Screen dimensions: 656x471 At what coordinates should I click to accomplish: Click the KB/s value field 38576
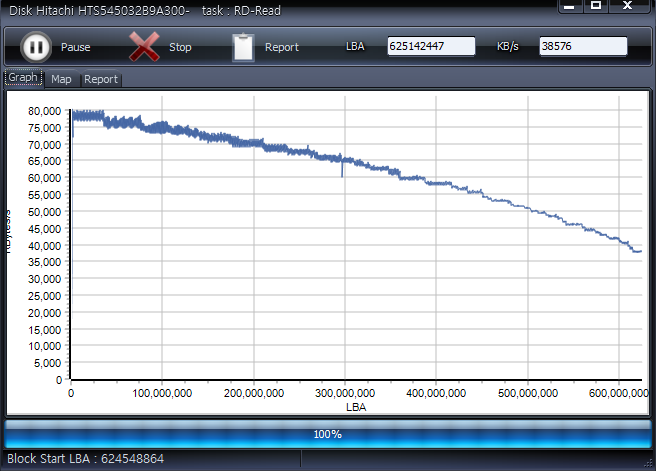tap(583, 46)
